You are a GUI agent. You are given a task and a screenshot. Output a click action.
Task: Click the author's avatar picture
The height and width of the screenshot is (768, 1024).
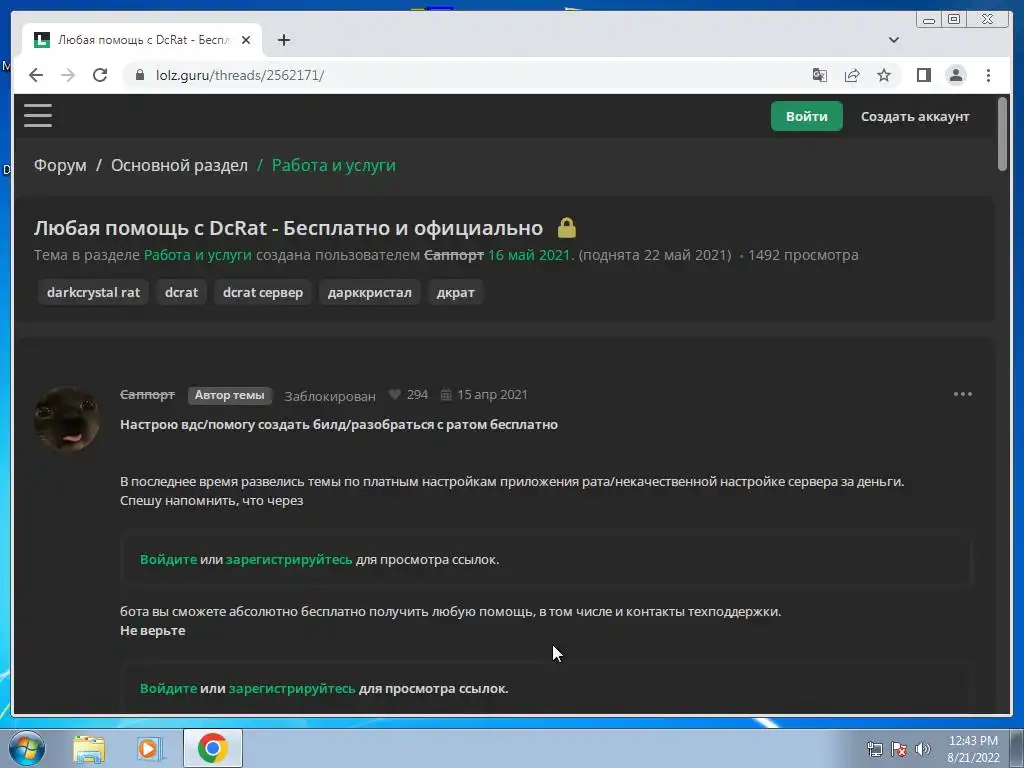[x=67, y=419]
